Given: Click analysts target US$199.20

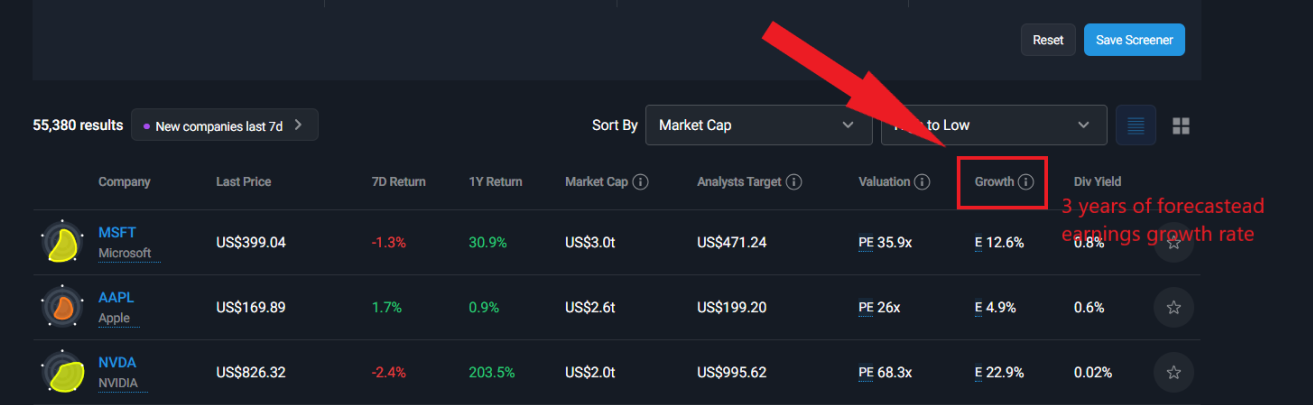Looking at the screenshot, I should click(x=732, y=307).
